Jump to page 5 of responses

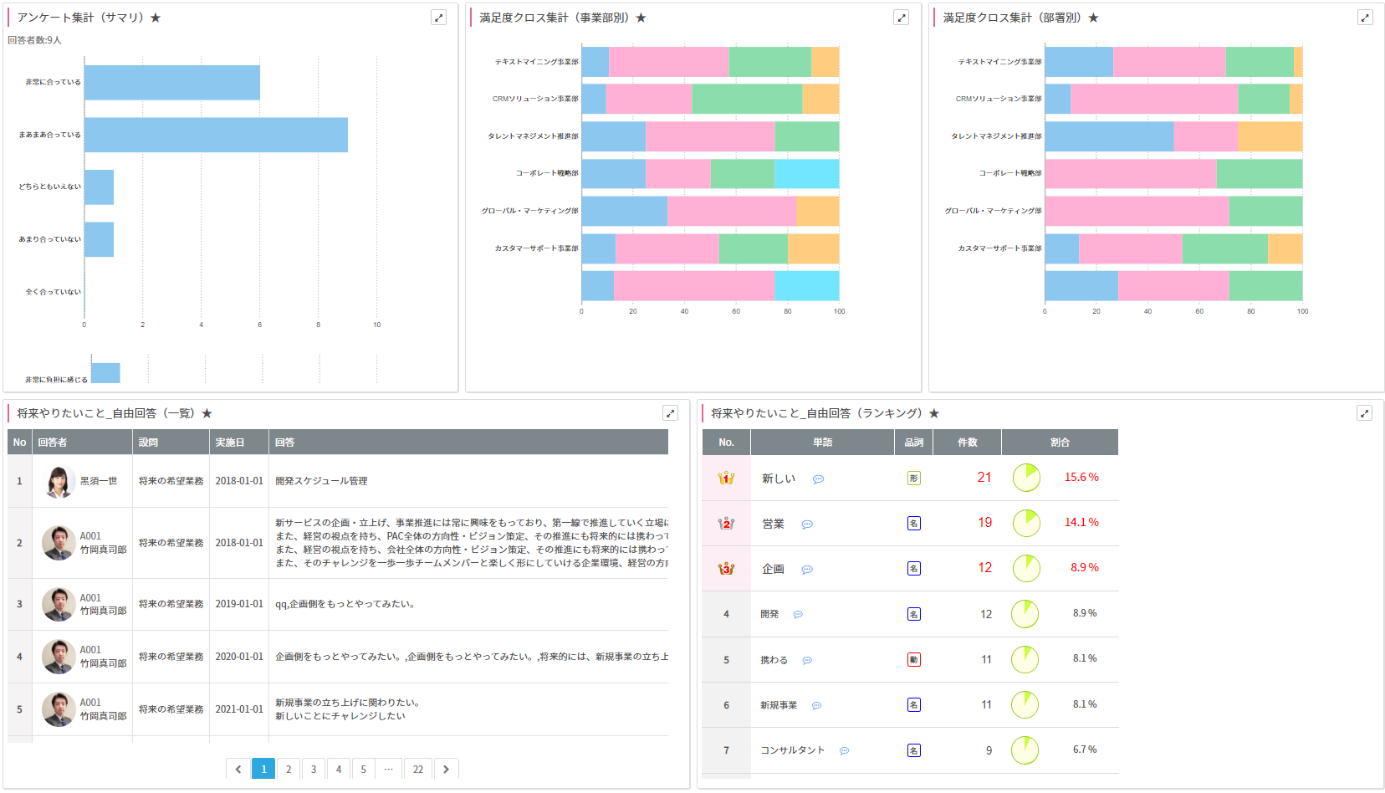point(363,769)
